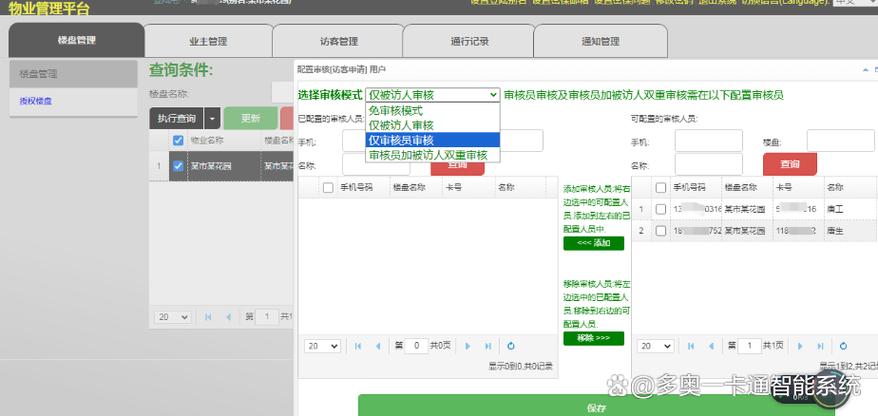Click the name cell 唐生

click(x=848, y=231)
